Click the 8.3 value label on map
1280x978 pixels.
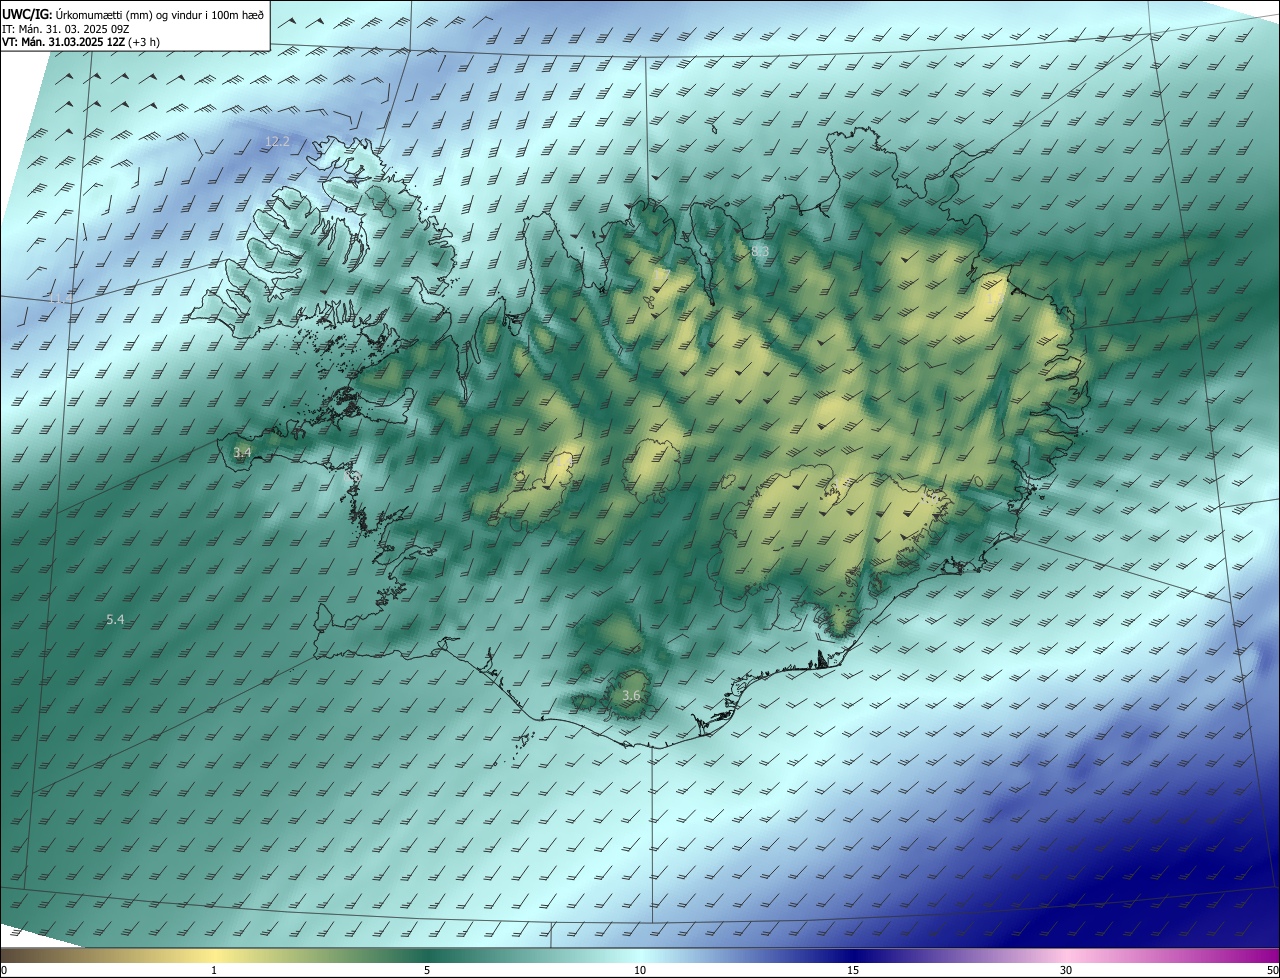pyautogui.click(x=760, y=251)
